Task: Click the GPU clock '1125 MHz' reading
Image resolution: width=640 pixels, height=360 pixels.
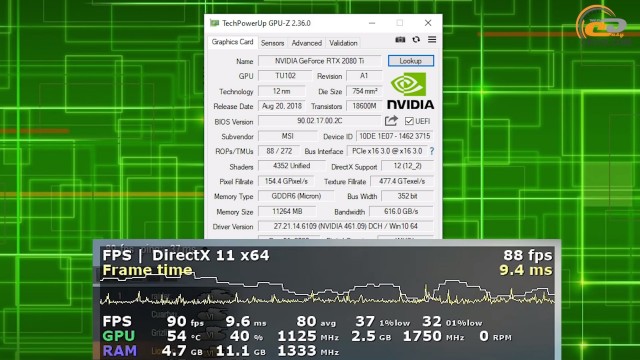Action: pos(308,336)
